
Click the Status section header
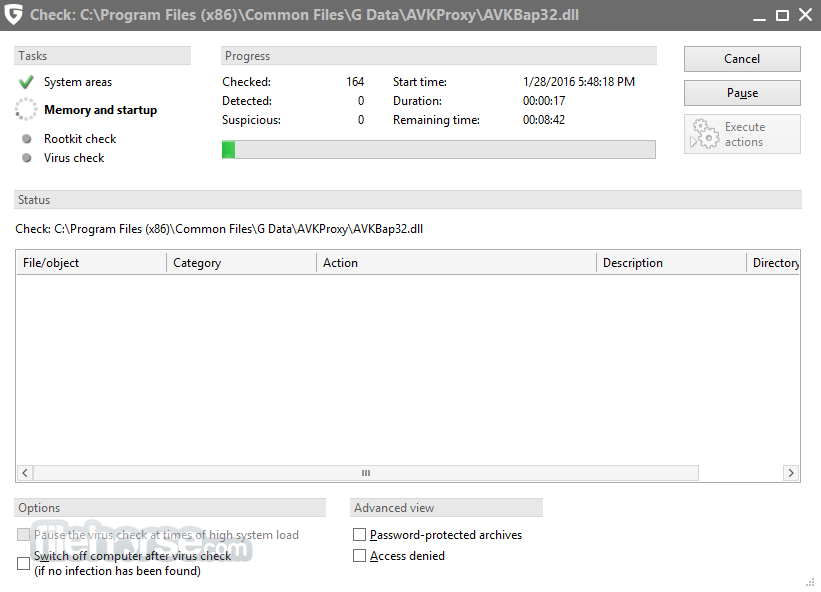click(x=408, y=200)
